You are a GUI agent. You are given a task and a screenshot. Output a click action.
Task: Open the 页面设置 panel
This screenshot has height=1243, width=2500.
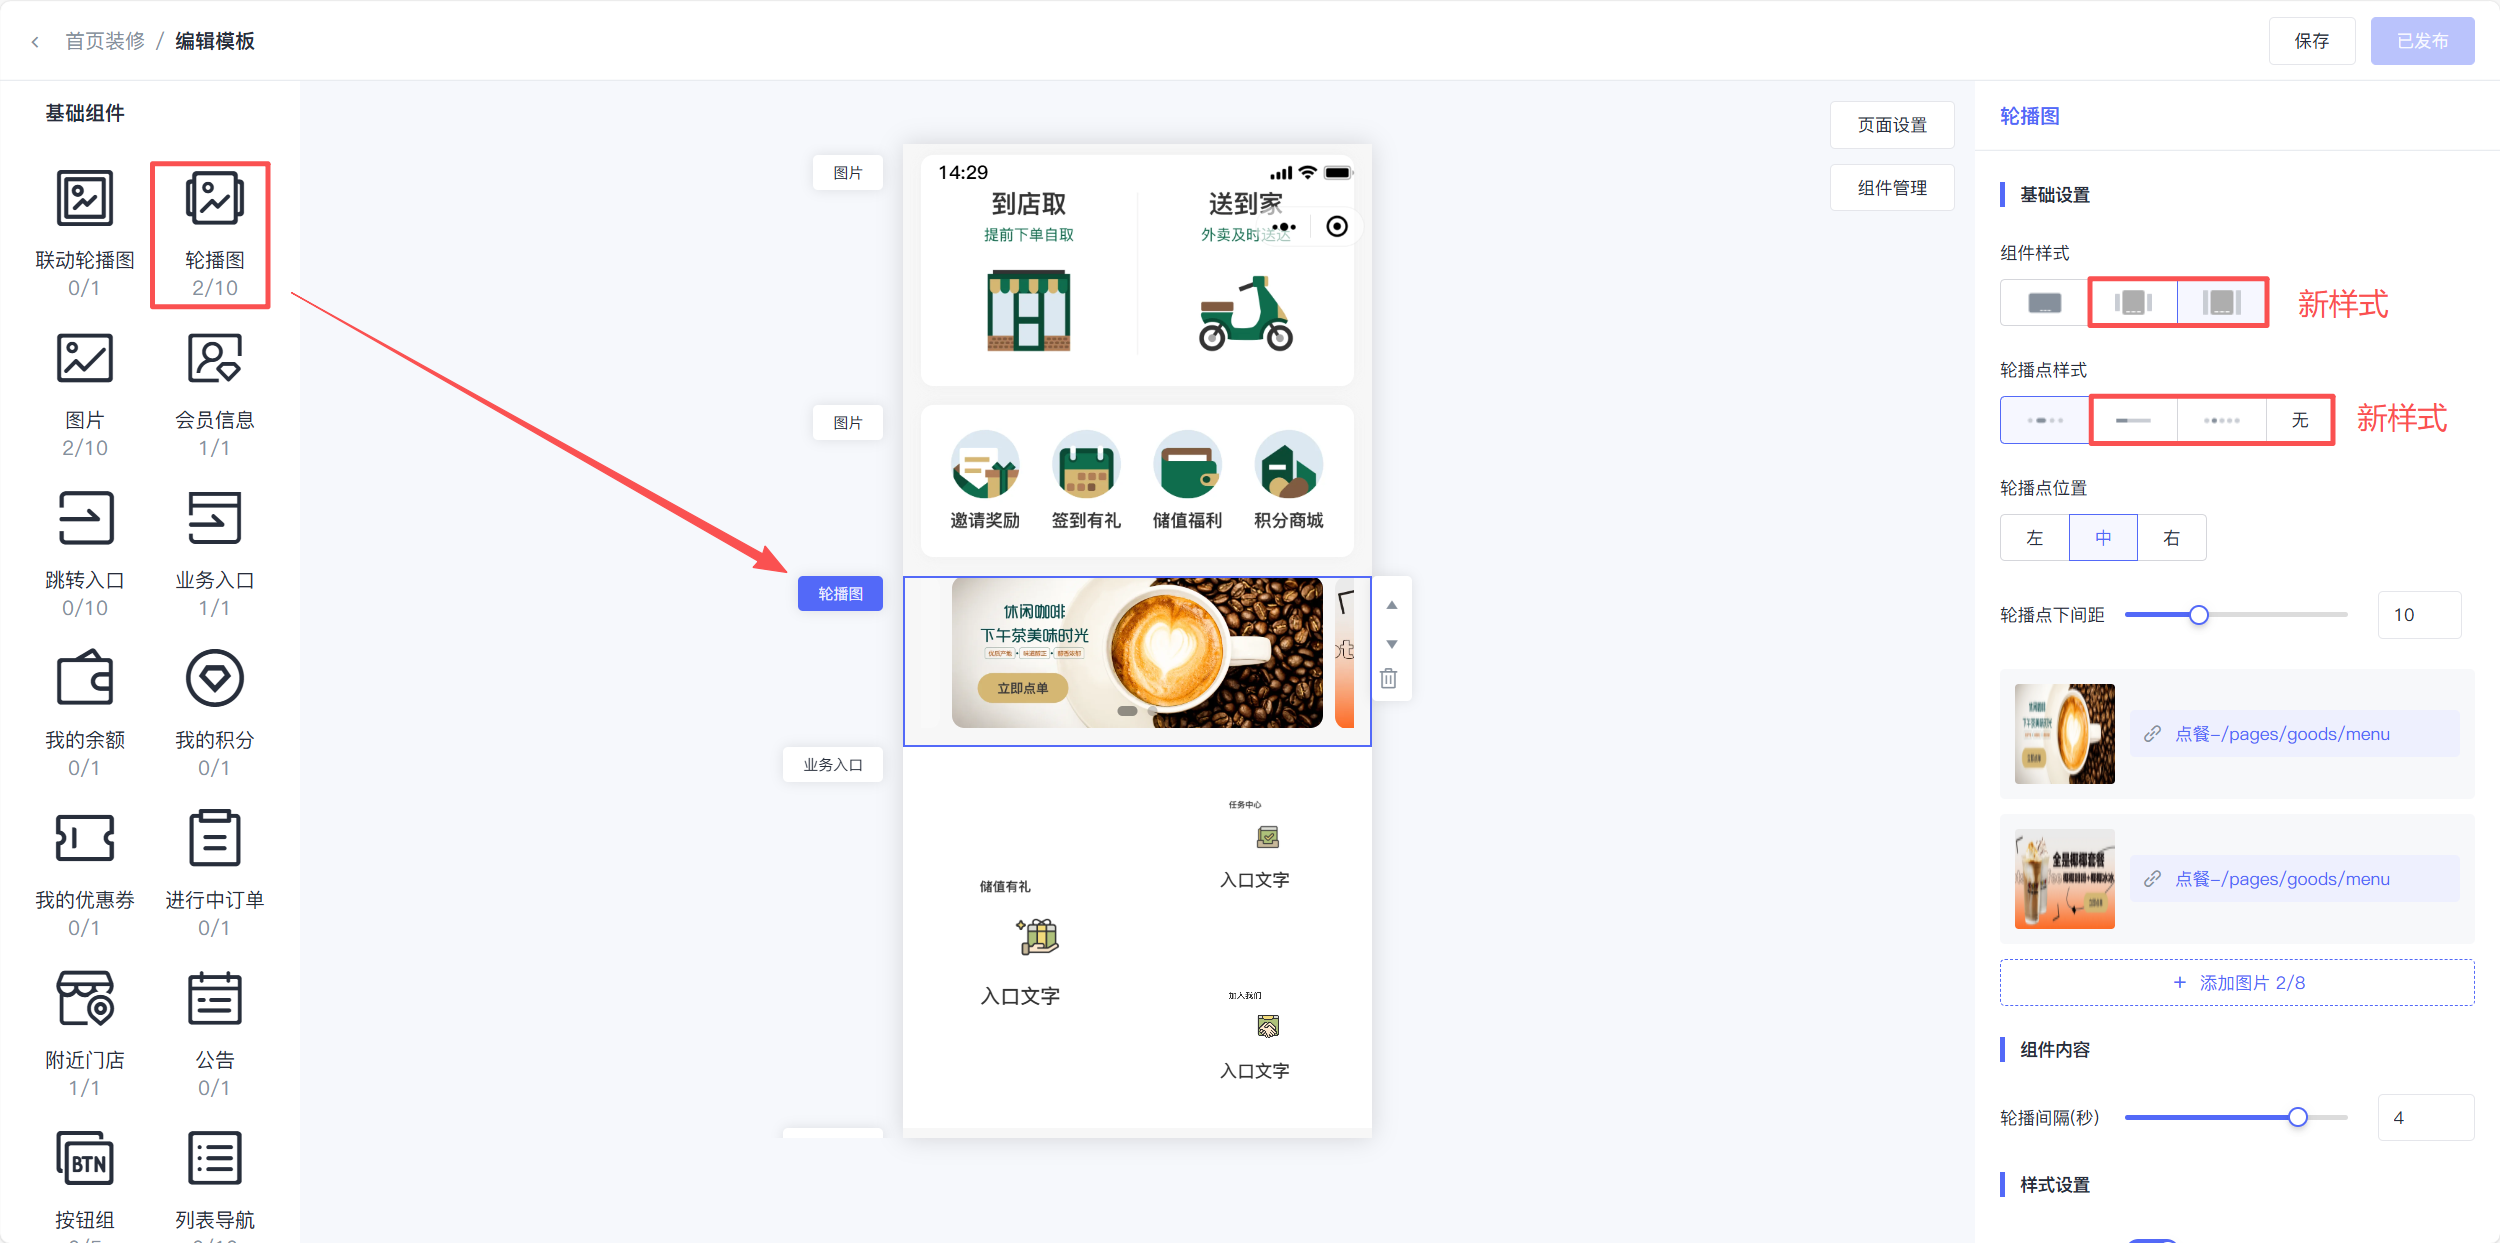(x=1892, y=125)
